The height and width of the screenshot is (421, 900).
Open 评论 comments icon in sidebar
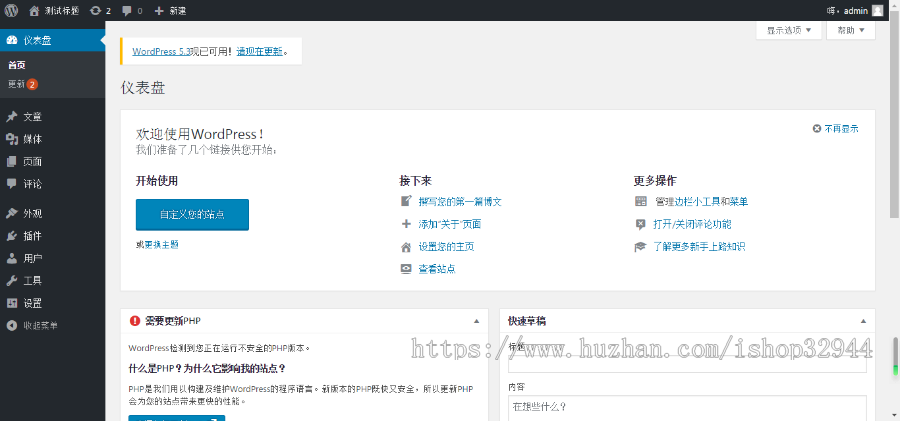click(x=11, y=184)
